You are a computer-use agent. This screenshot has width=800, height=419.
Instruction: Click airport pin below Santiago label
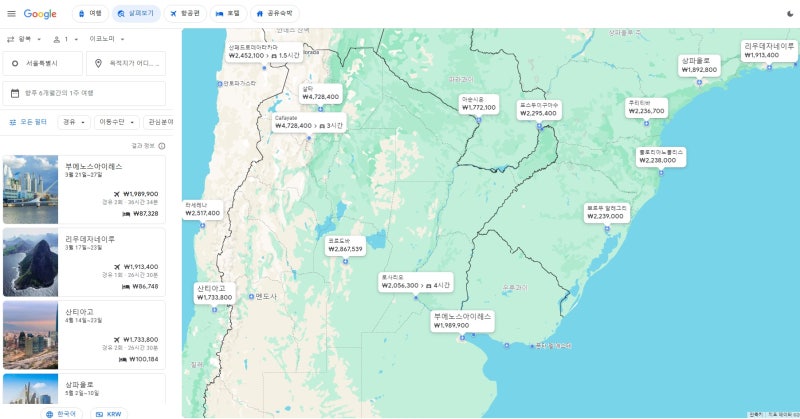214,310
